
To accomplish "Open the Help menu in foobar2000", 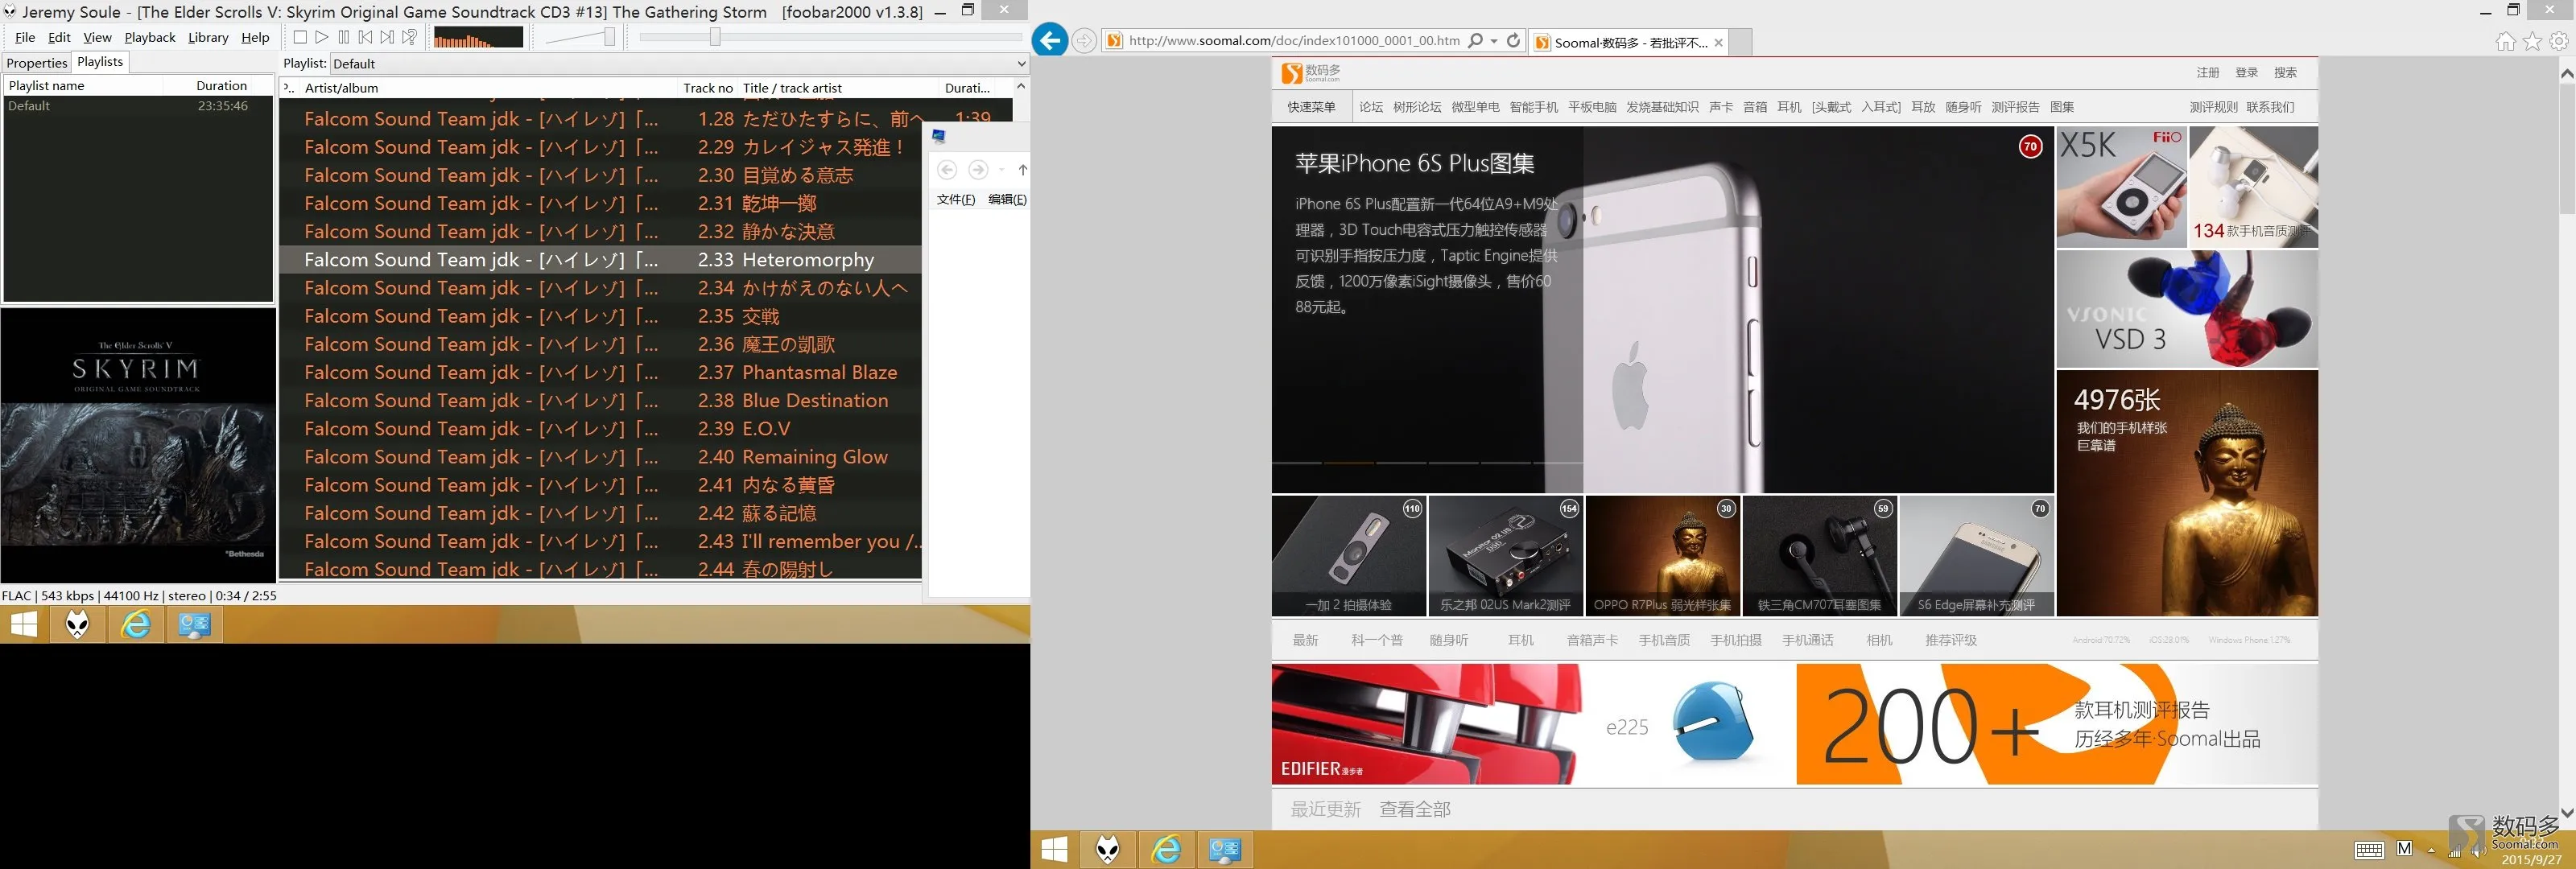I will tap(255, 37).
